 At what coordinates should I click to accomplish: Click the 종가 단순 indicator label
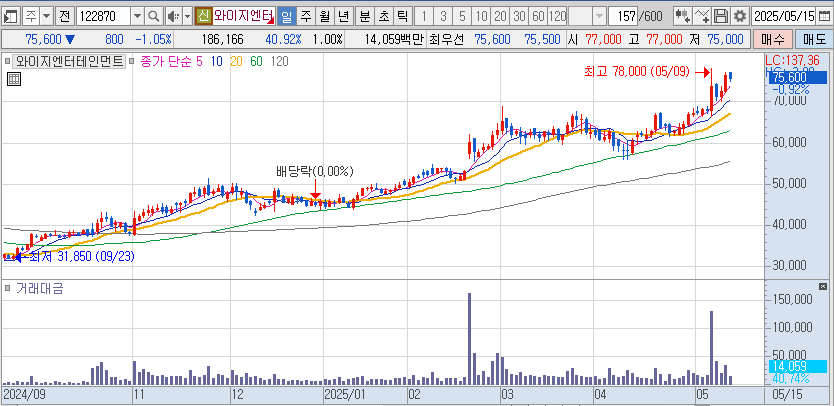click(165, 62)
